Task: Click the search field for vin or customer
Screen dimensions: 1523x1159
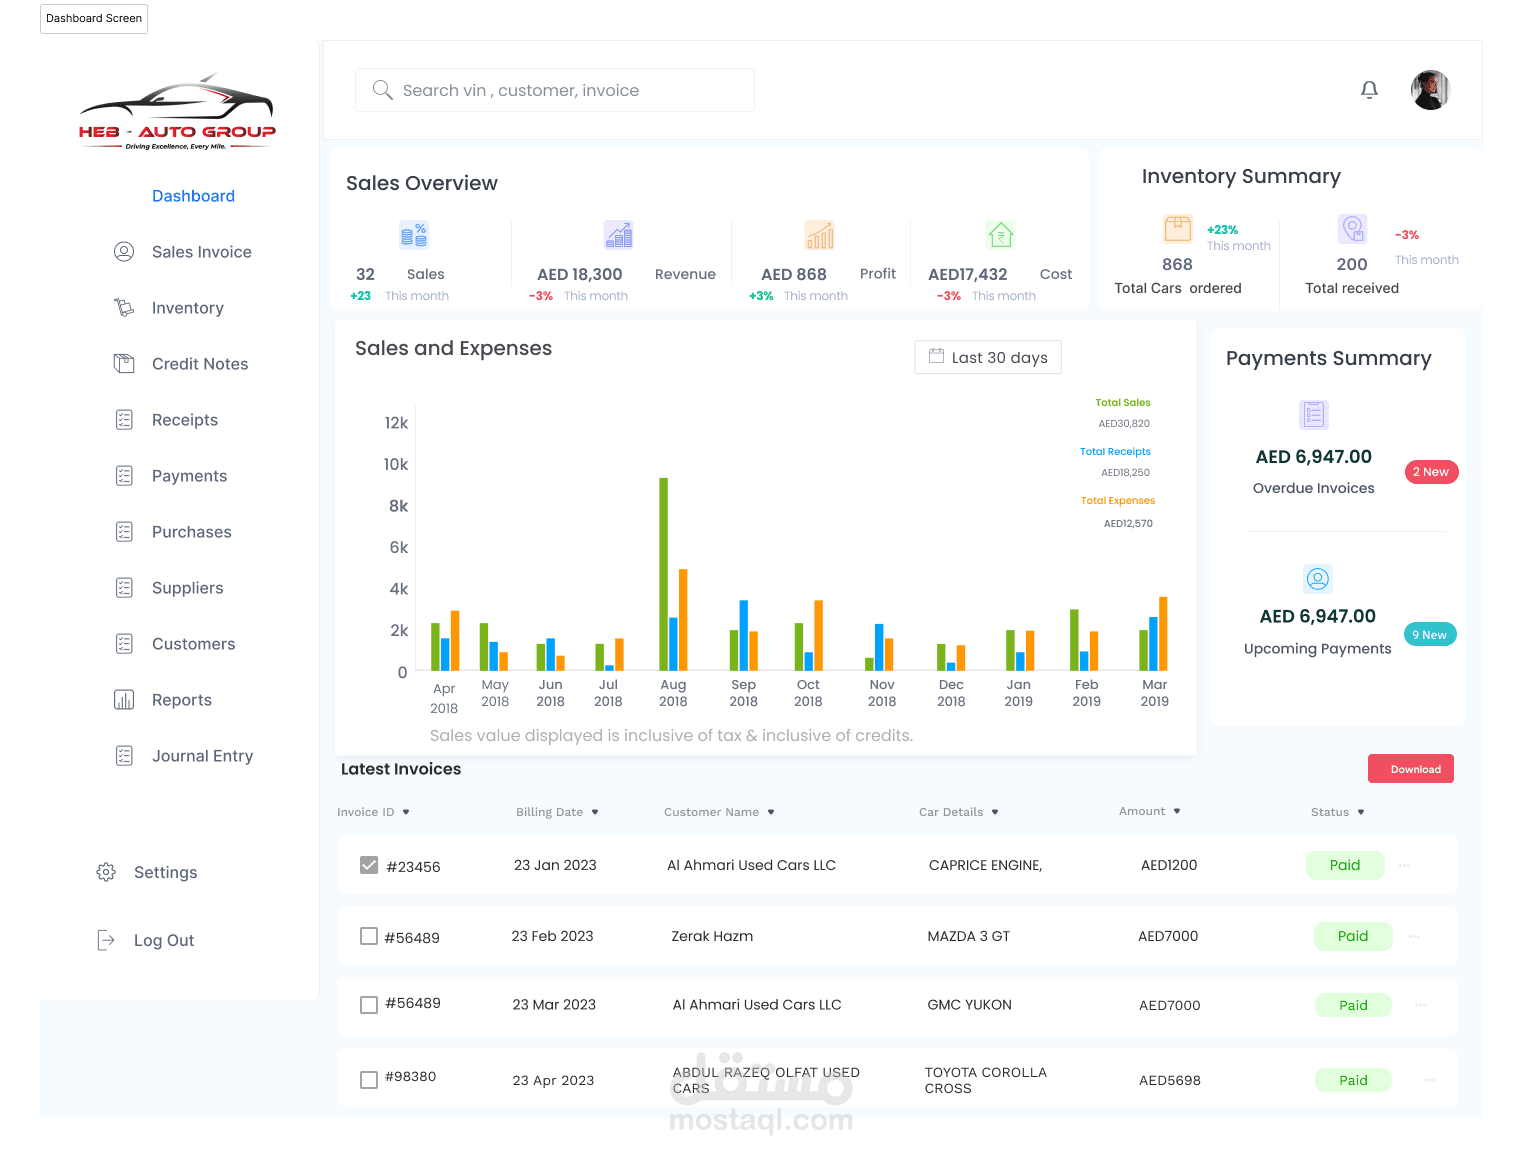Action: [x=555, y=90]
